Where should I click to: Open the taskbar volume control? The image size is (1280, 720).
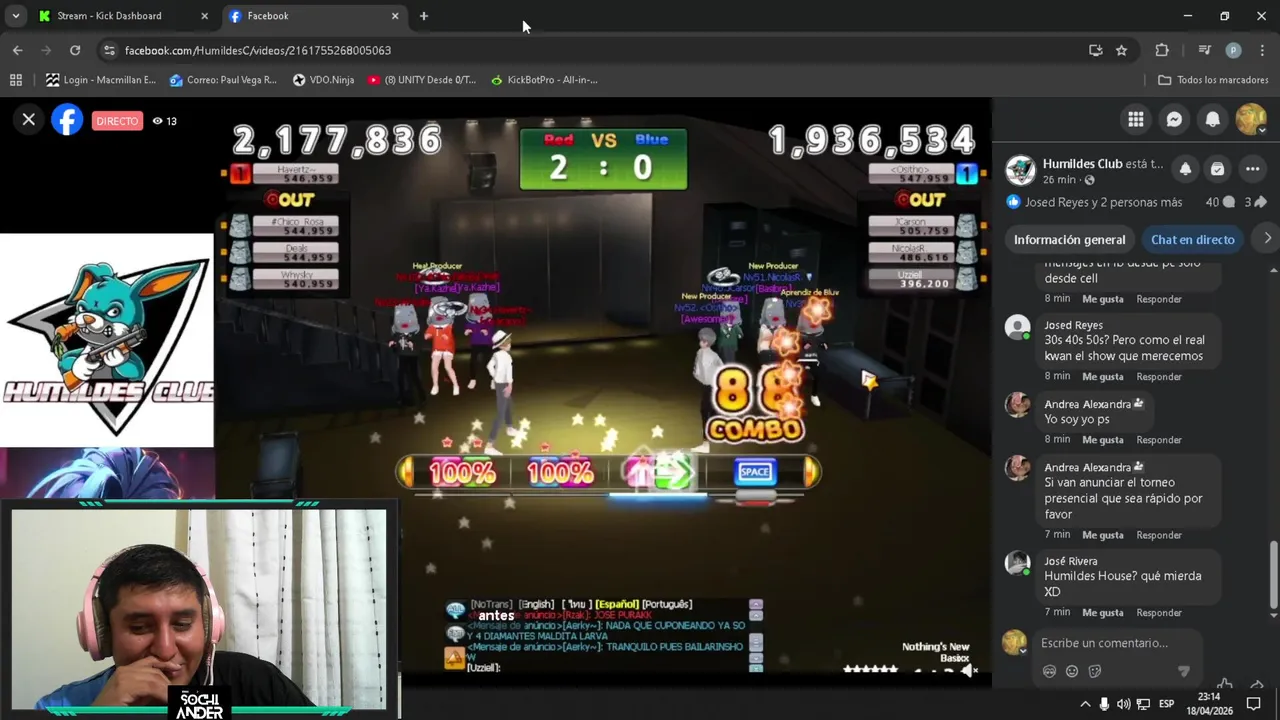(x=1123, y=704)
